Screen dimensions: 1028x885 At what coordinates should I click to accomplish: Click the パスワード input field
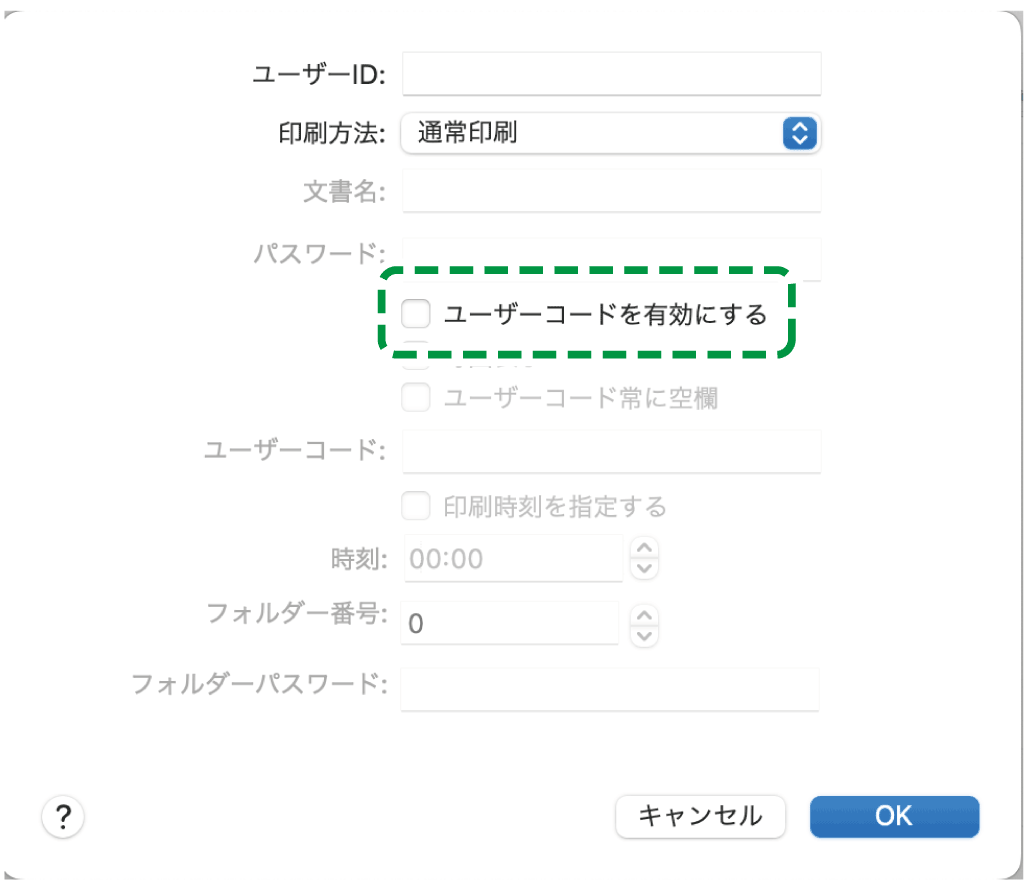click(x=610, y=258)
